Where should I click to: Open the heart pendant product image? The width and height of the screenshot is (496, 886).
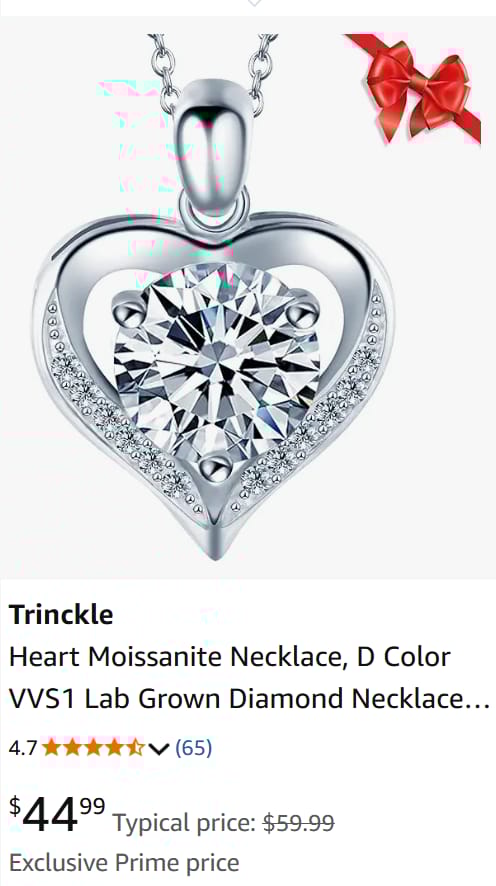tap(248, 298)
